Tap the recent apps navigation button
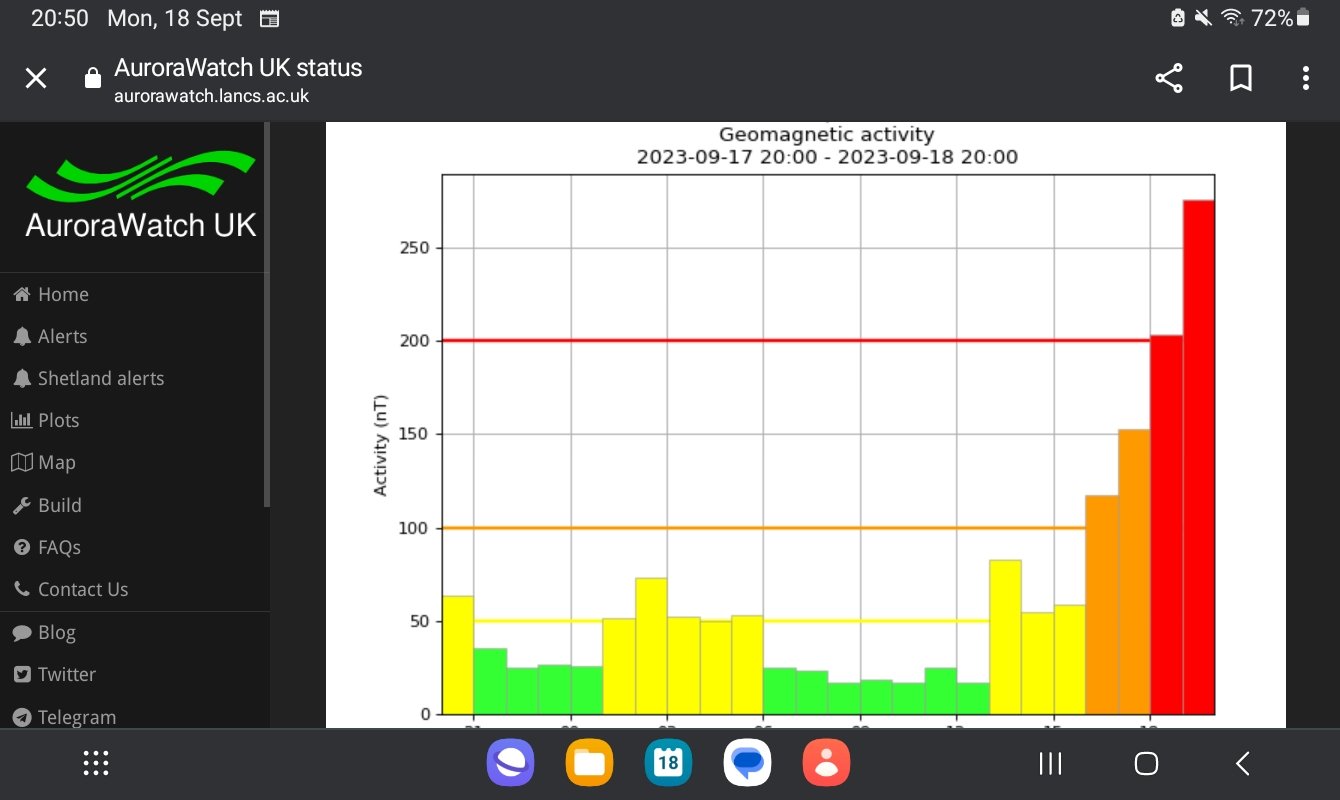 click(x=1050, y=764)
